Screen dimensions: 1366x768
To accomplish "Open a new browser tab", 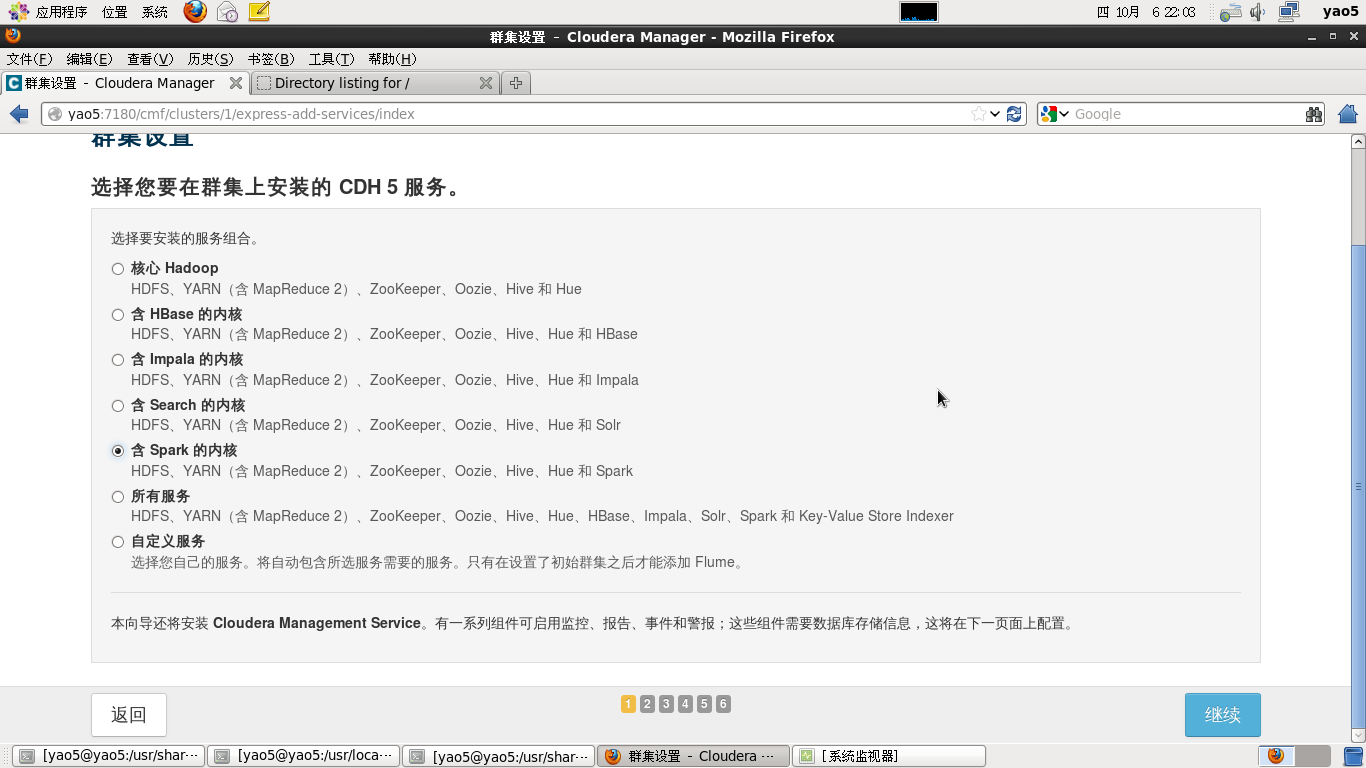I will pos(516,83).
